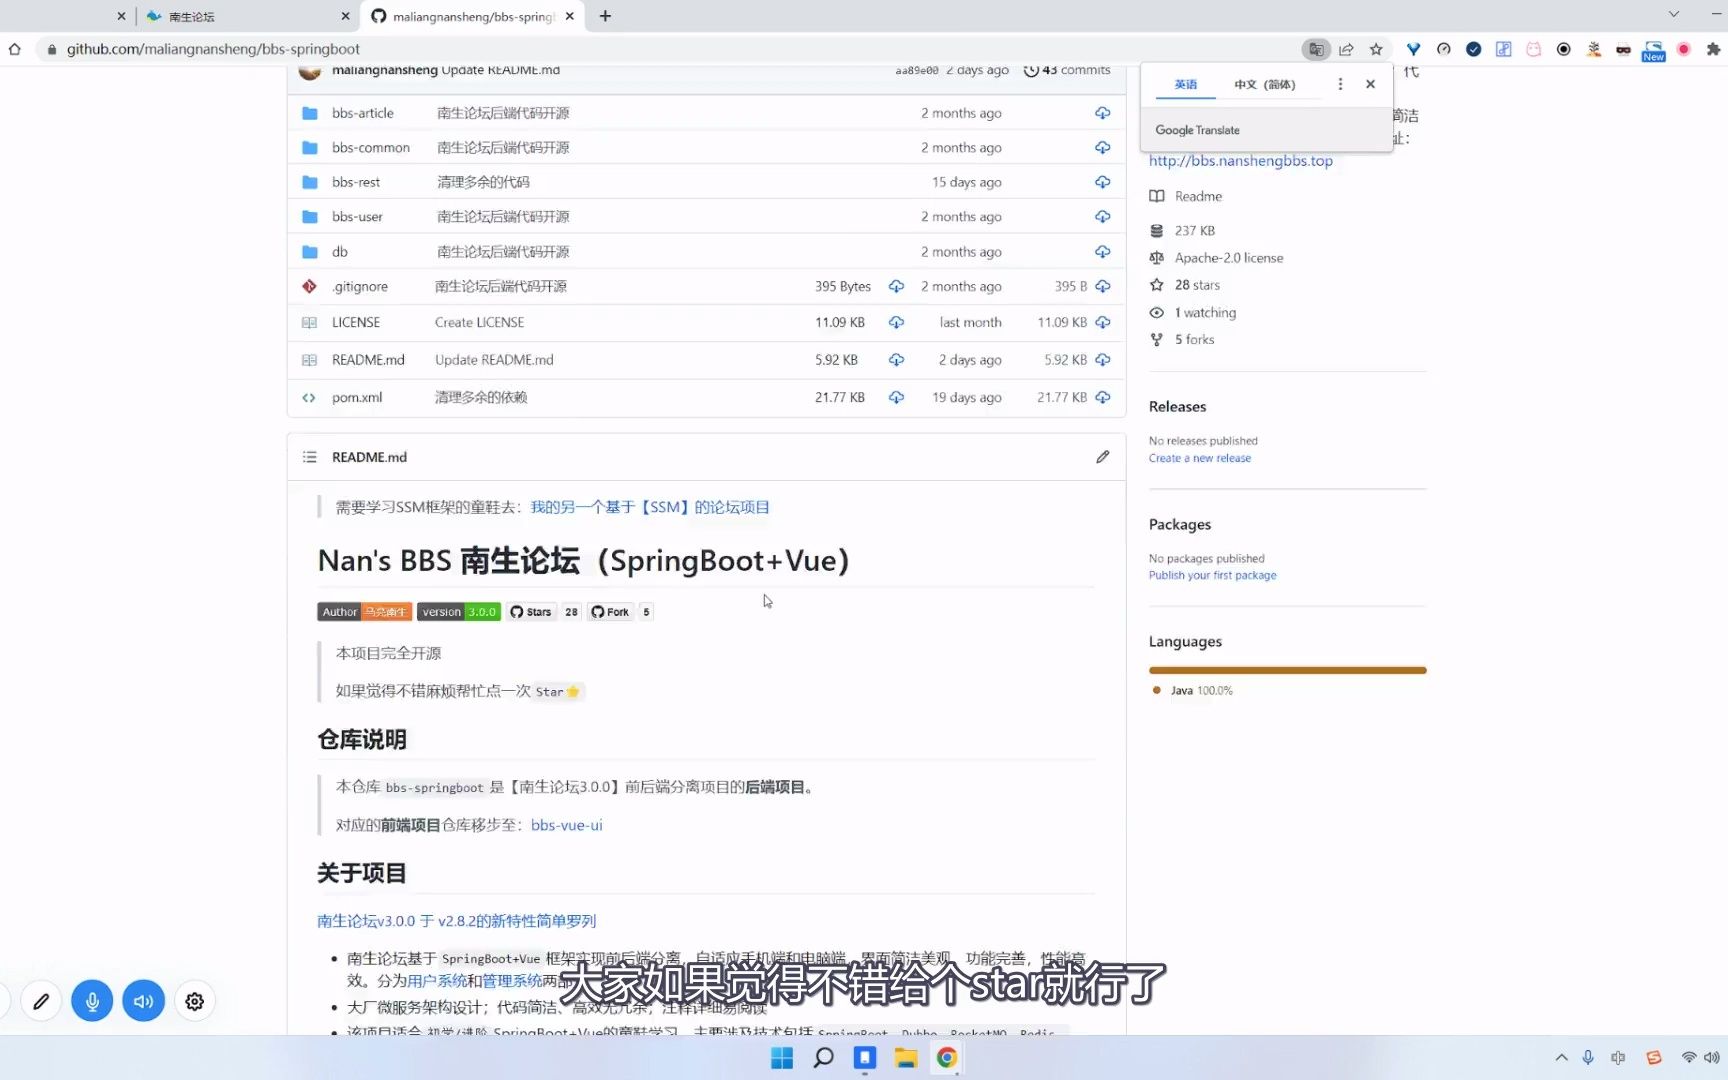Open the SSM forum project link
Image resolution: width=1728 pixels, height=1080 pixels.
click(650, 507)
